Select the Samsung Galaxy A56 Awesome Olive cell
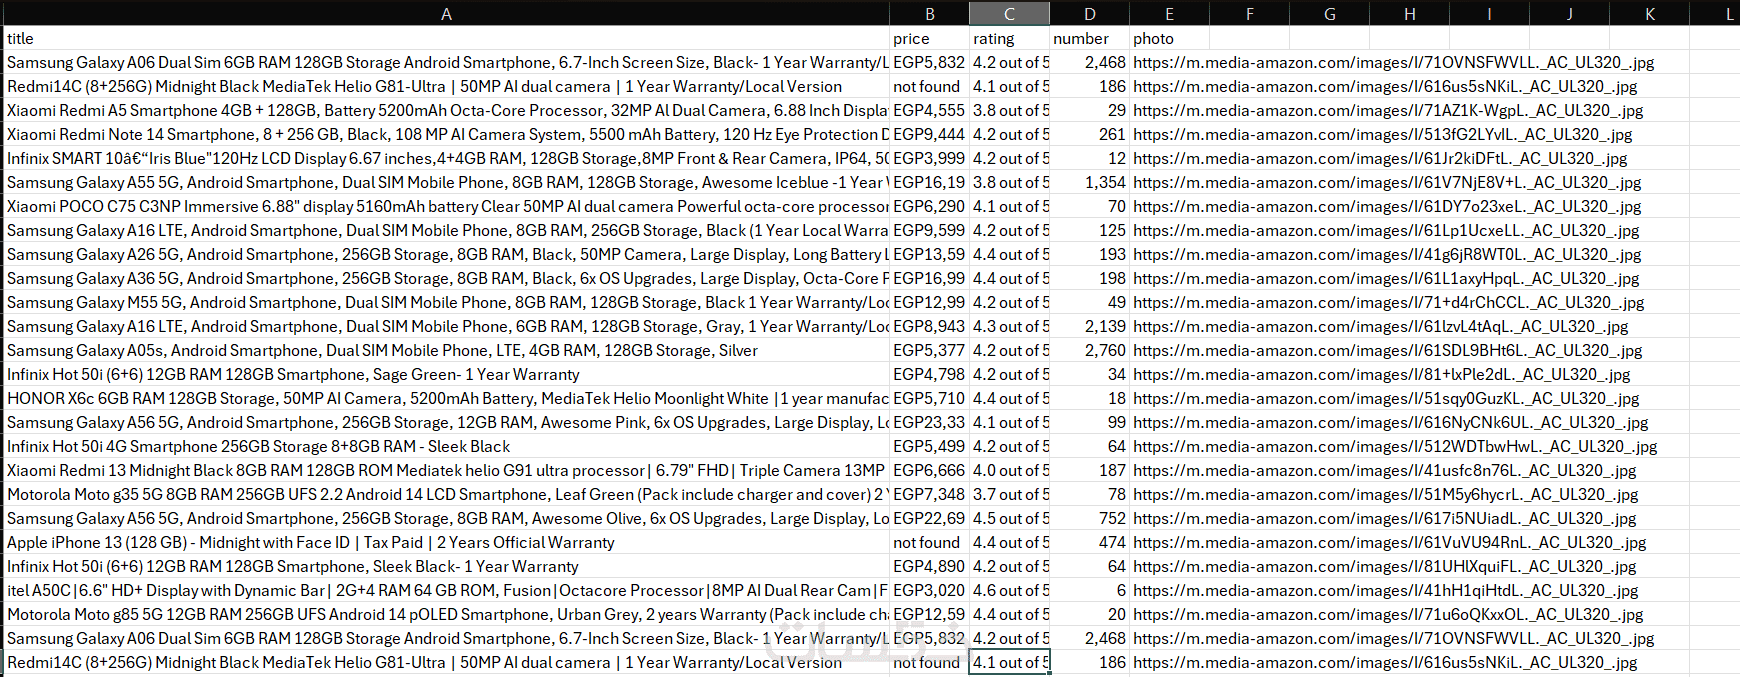Image resolution: width=1740 pixels, height=677 pixels. coord(447,518)
